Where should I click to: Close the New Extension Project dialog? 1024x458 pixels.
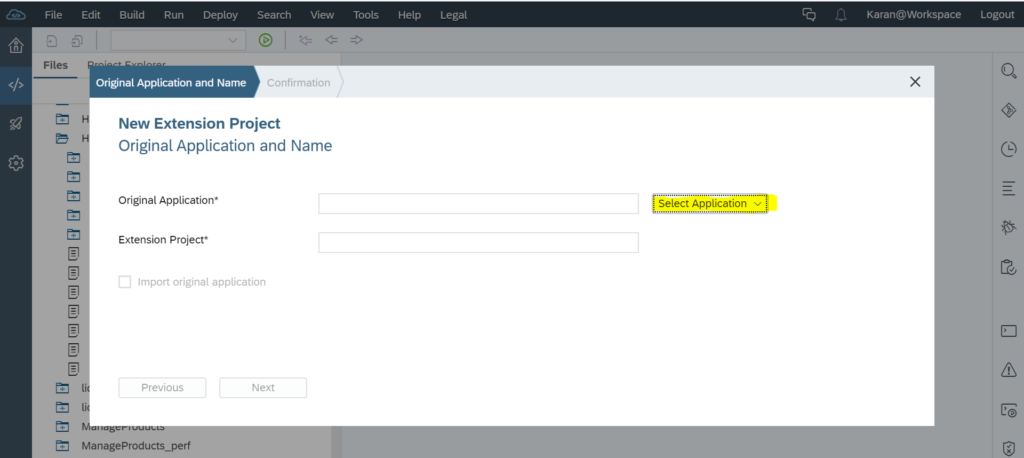point(915,82)
